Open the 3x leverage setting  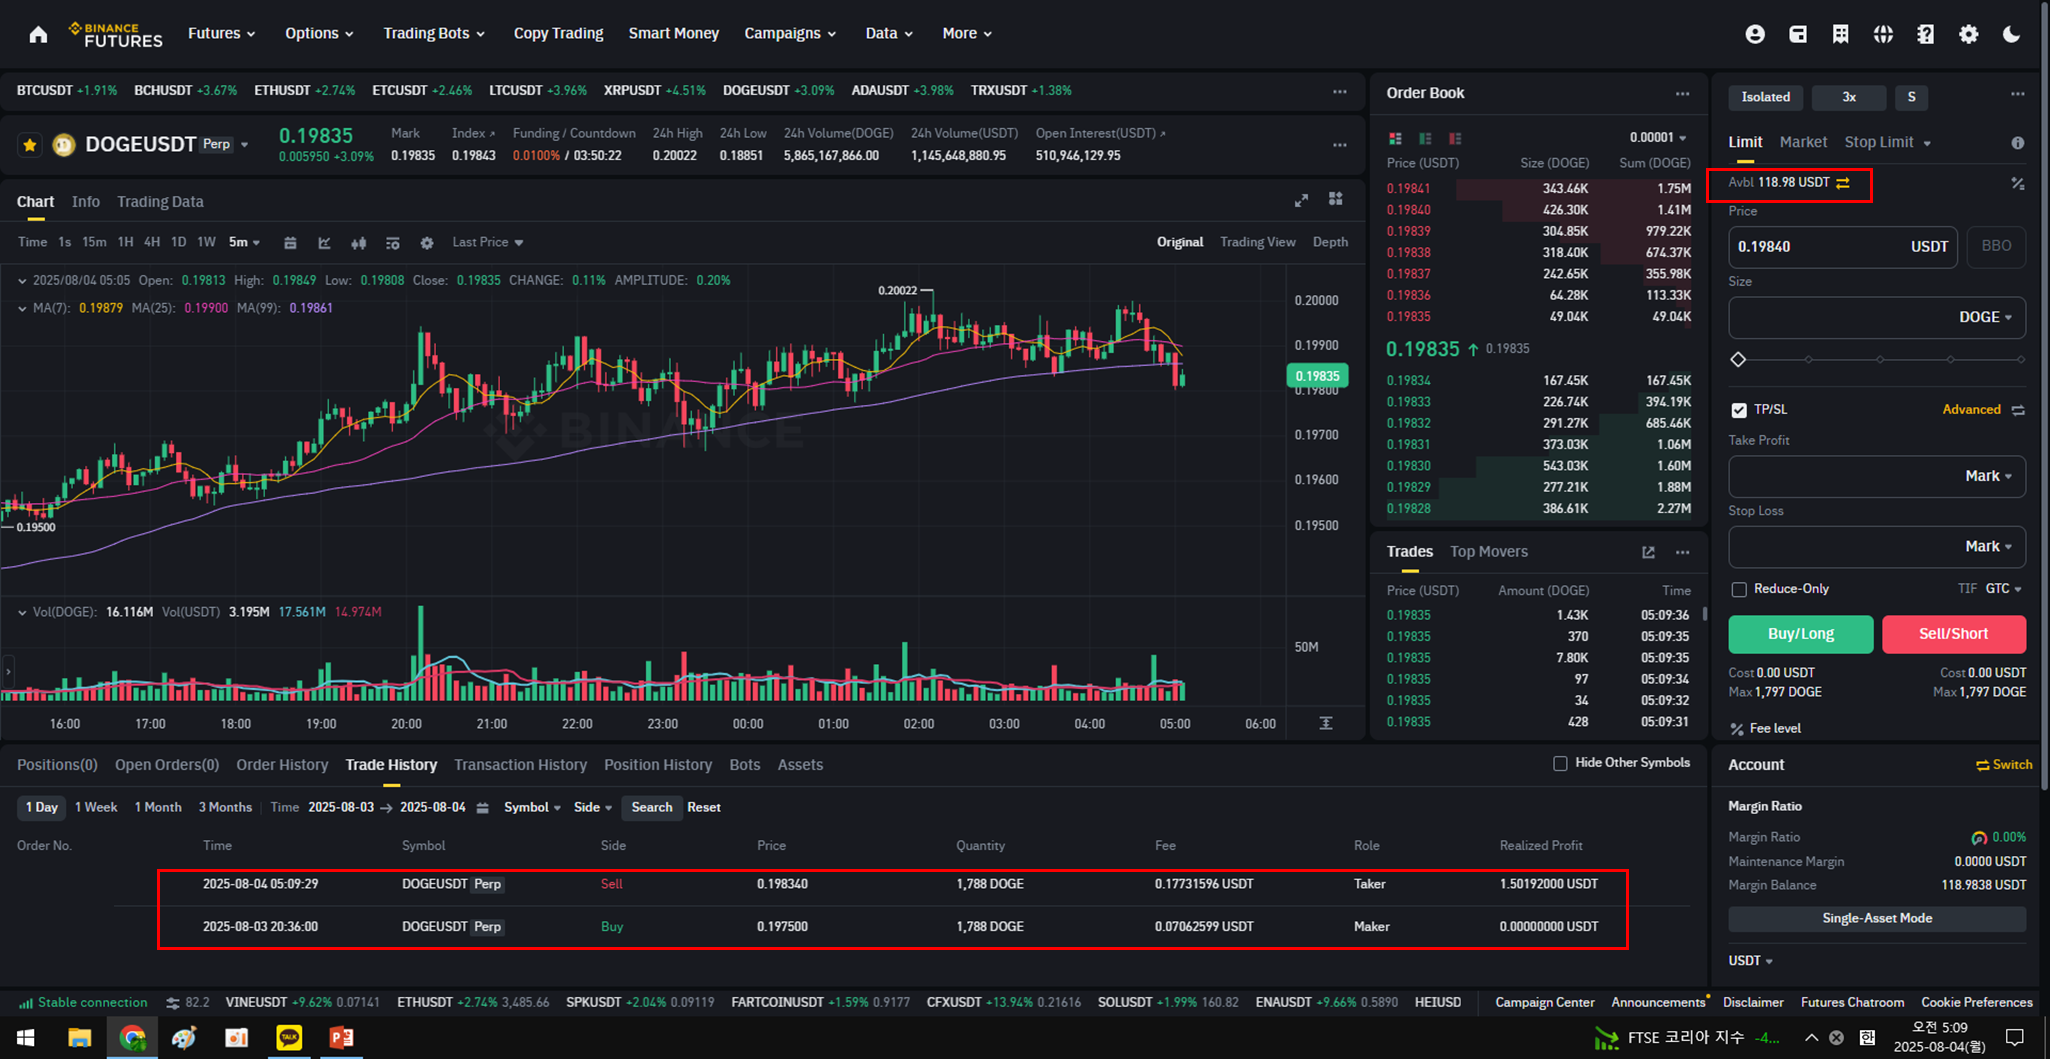[x=1848, y=97]
